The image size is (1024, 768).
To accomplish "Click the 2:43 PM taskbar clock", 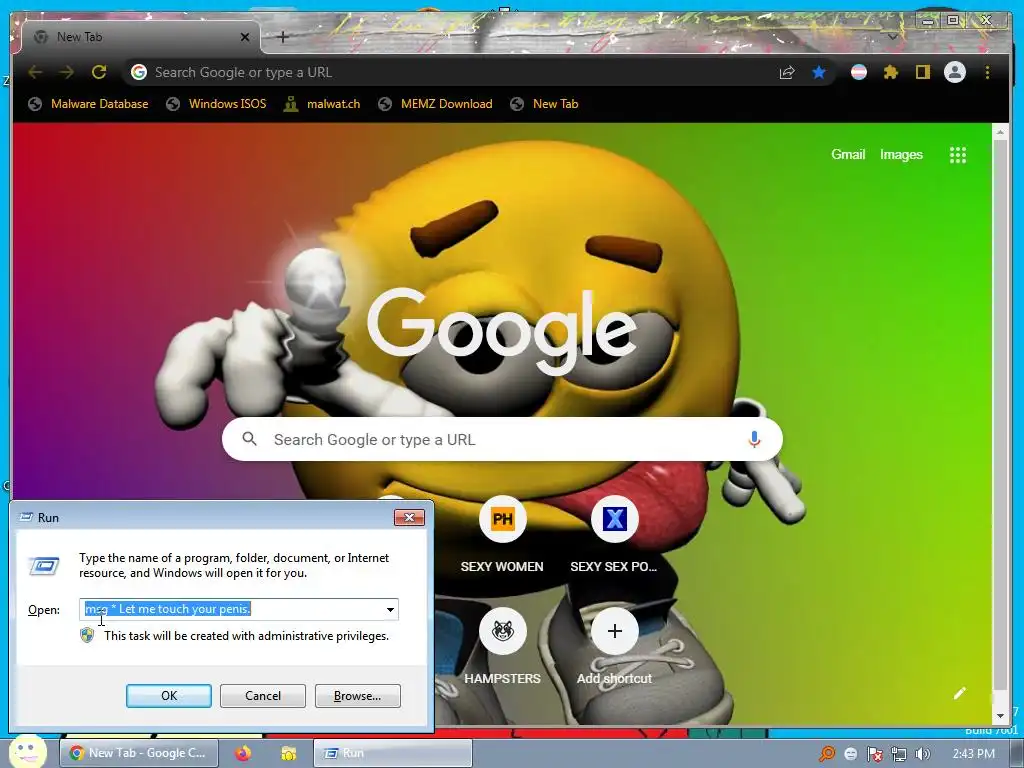I will pyautogui.click(x=973, y=754).
